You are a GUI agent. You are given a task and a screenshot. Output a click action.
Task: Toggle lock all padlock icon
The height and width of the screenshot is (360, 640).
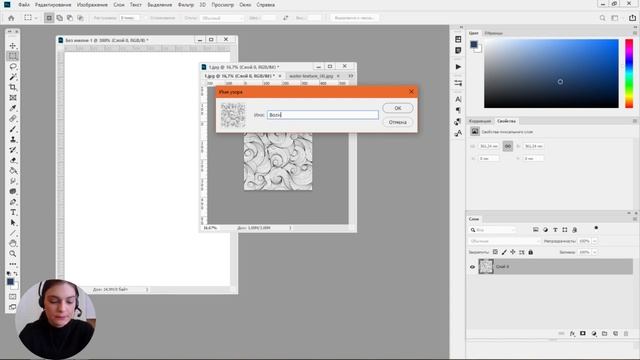(x=531, y=252)
